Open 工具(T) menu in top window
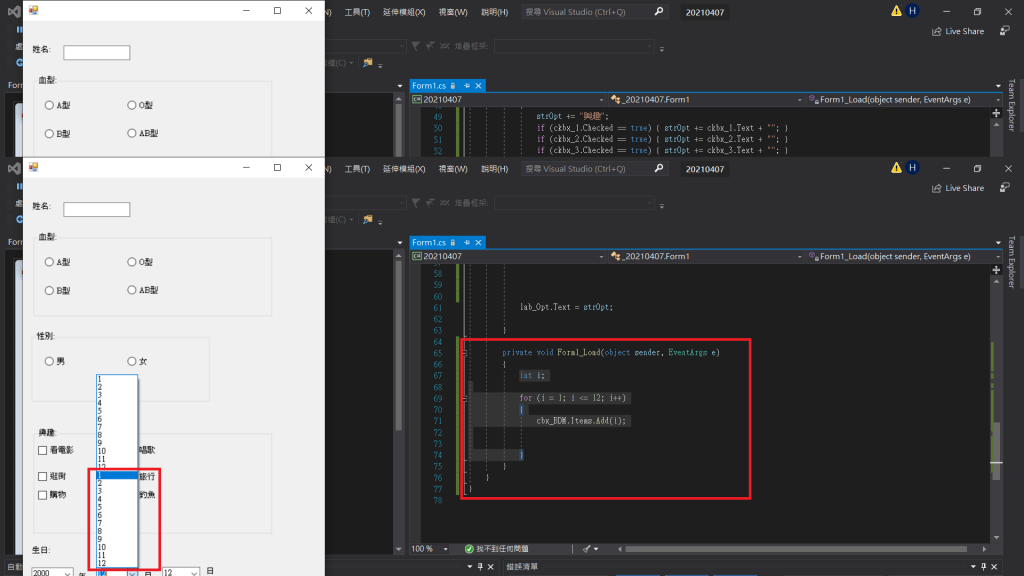Screen dimensions: 1024x576 357,12
